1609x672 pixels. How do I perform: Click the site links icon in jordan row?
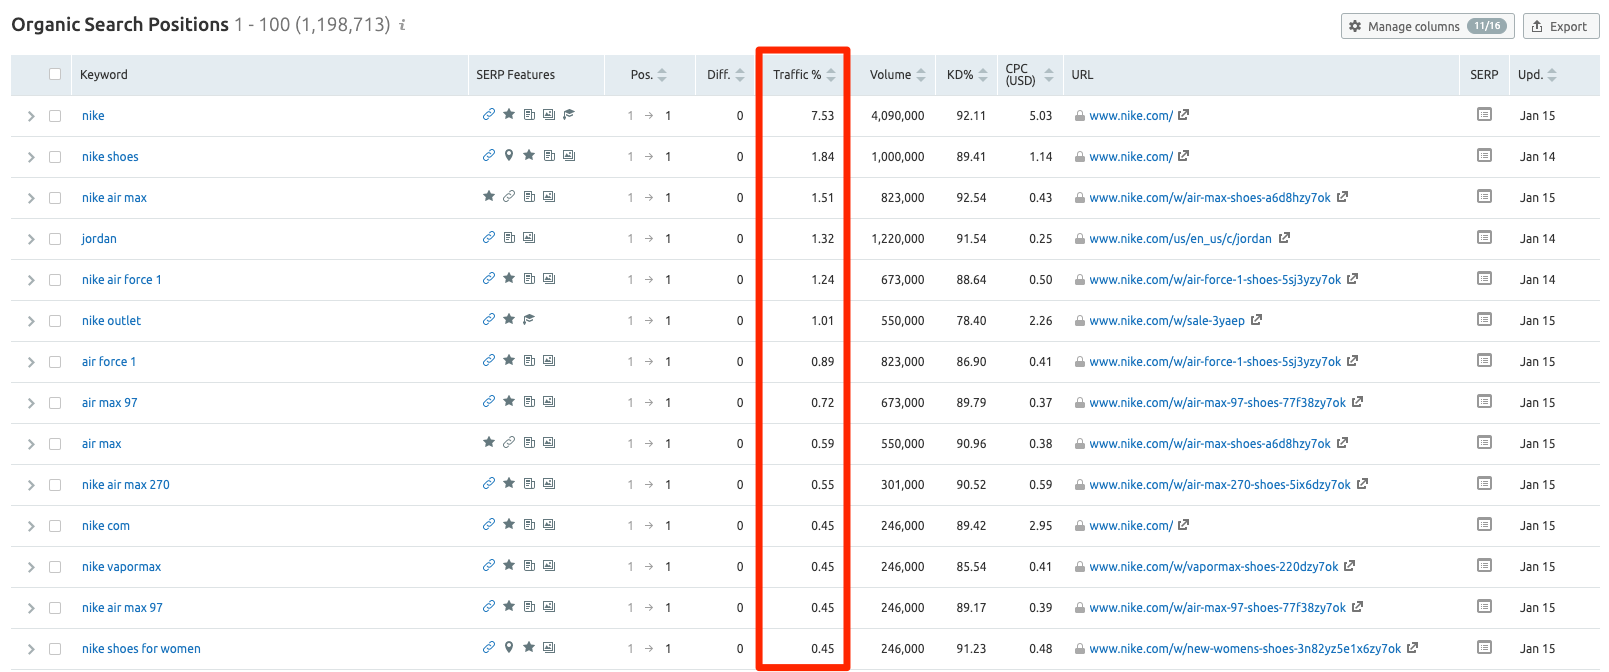489,237
